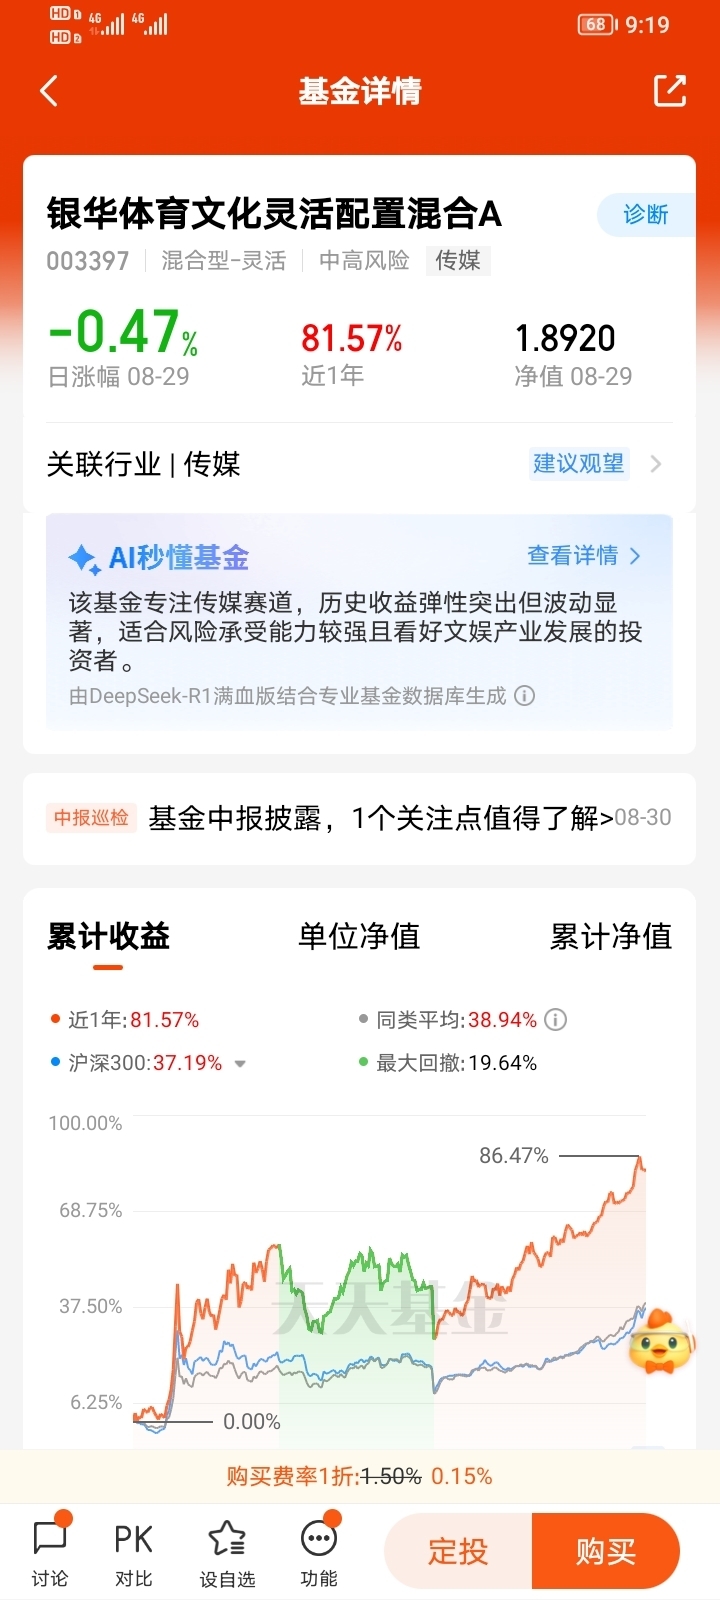The image size is (720, 1600).
Task: Tap the info icon beside 同类平均
Action: (x=556, y=1020)
